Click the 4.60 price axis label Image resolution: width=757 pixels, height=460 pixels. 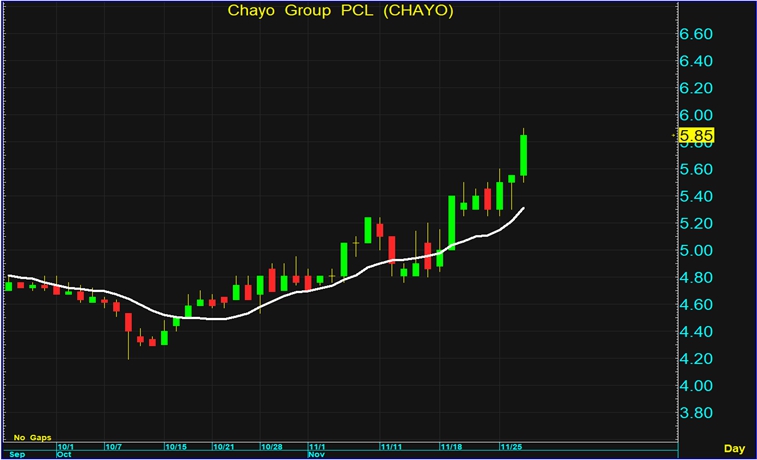pos(696,305)
